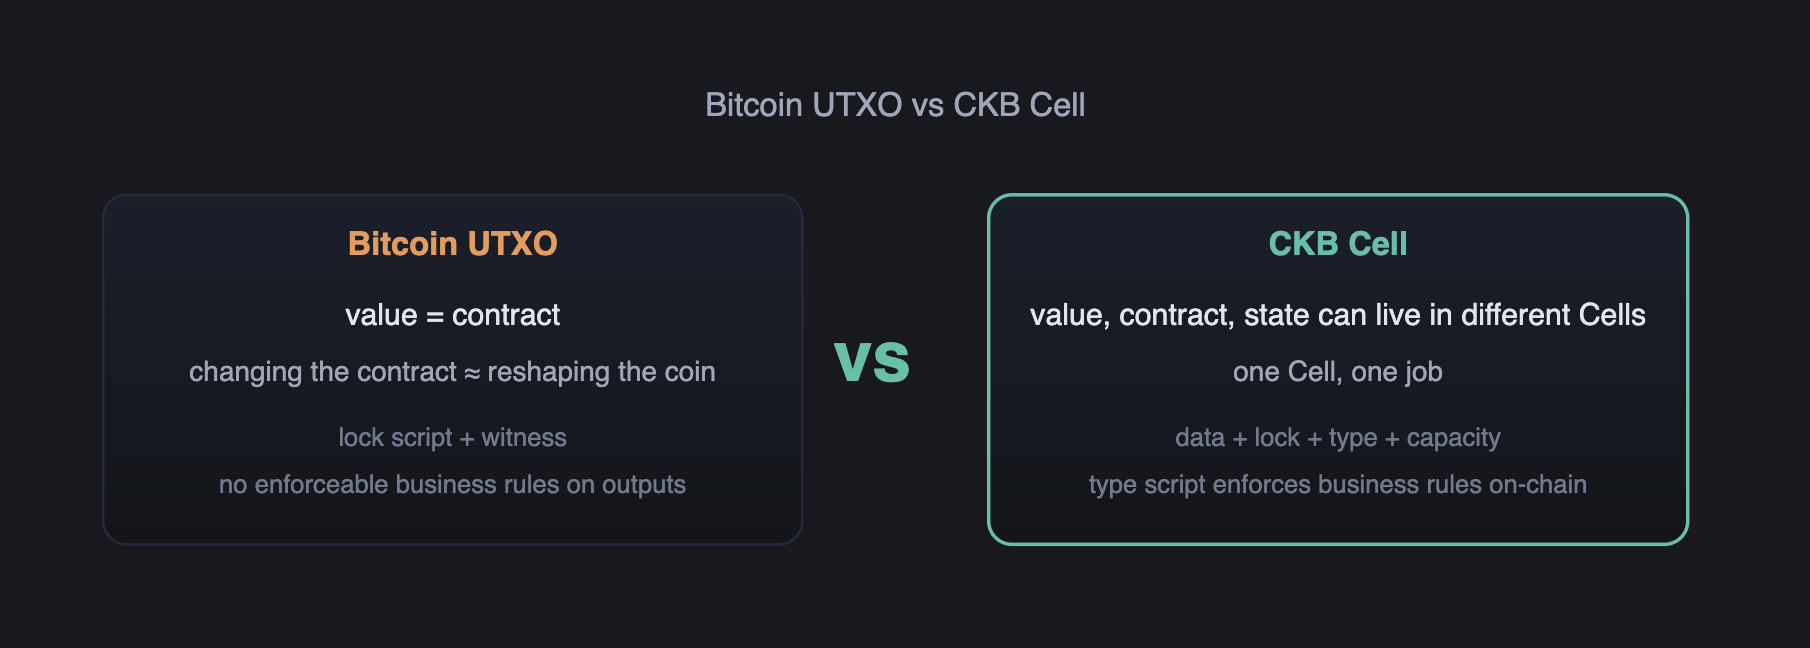Screen dimensions: 1810x648
Task: Click the word 'Cell' ending the page title
Action: [x=1058, y=105]
